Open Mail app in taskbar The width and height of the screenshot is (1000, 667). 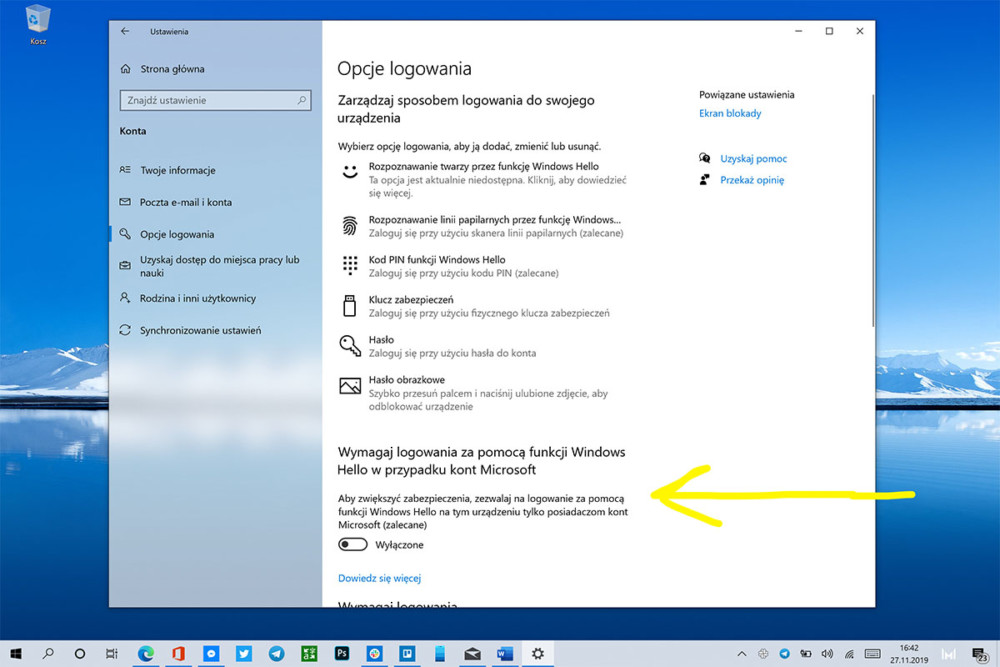[473, 654]
